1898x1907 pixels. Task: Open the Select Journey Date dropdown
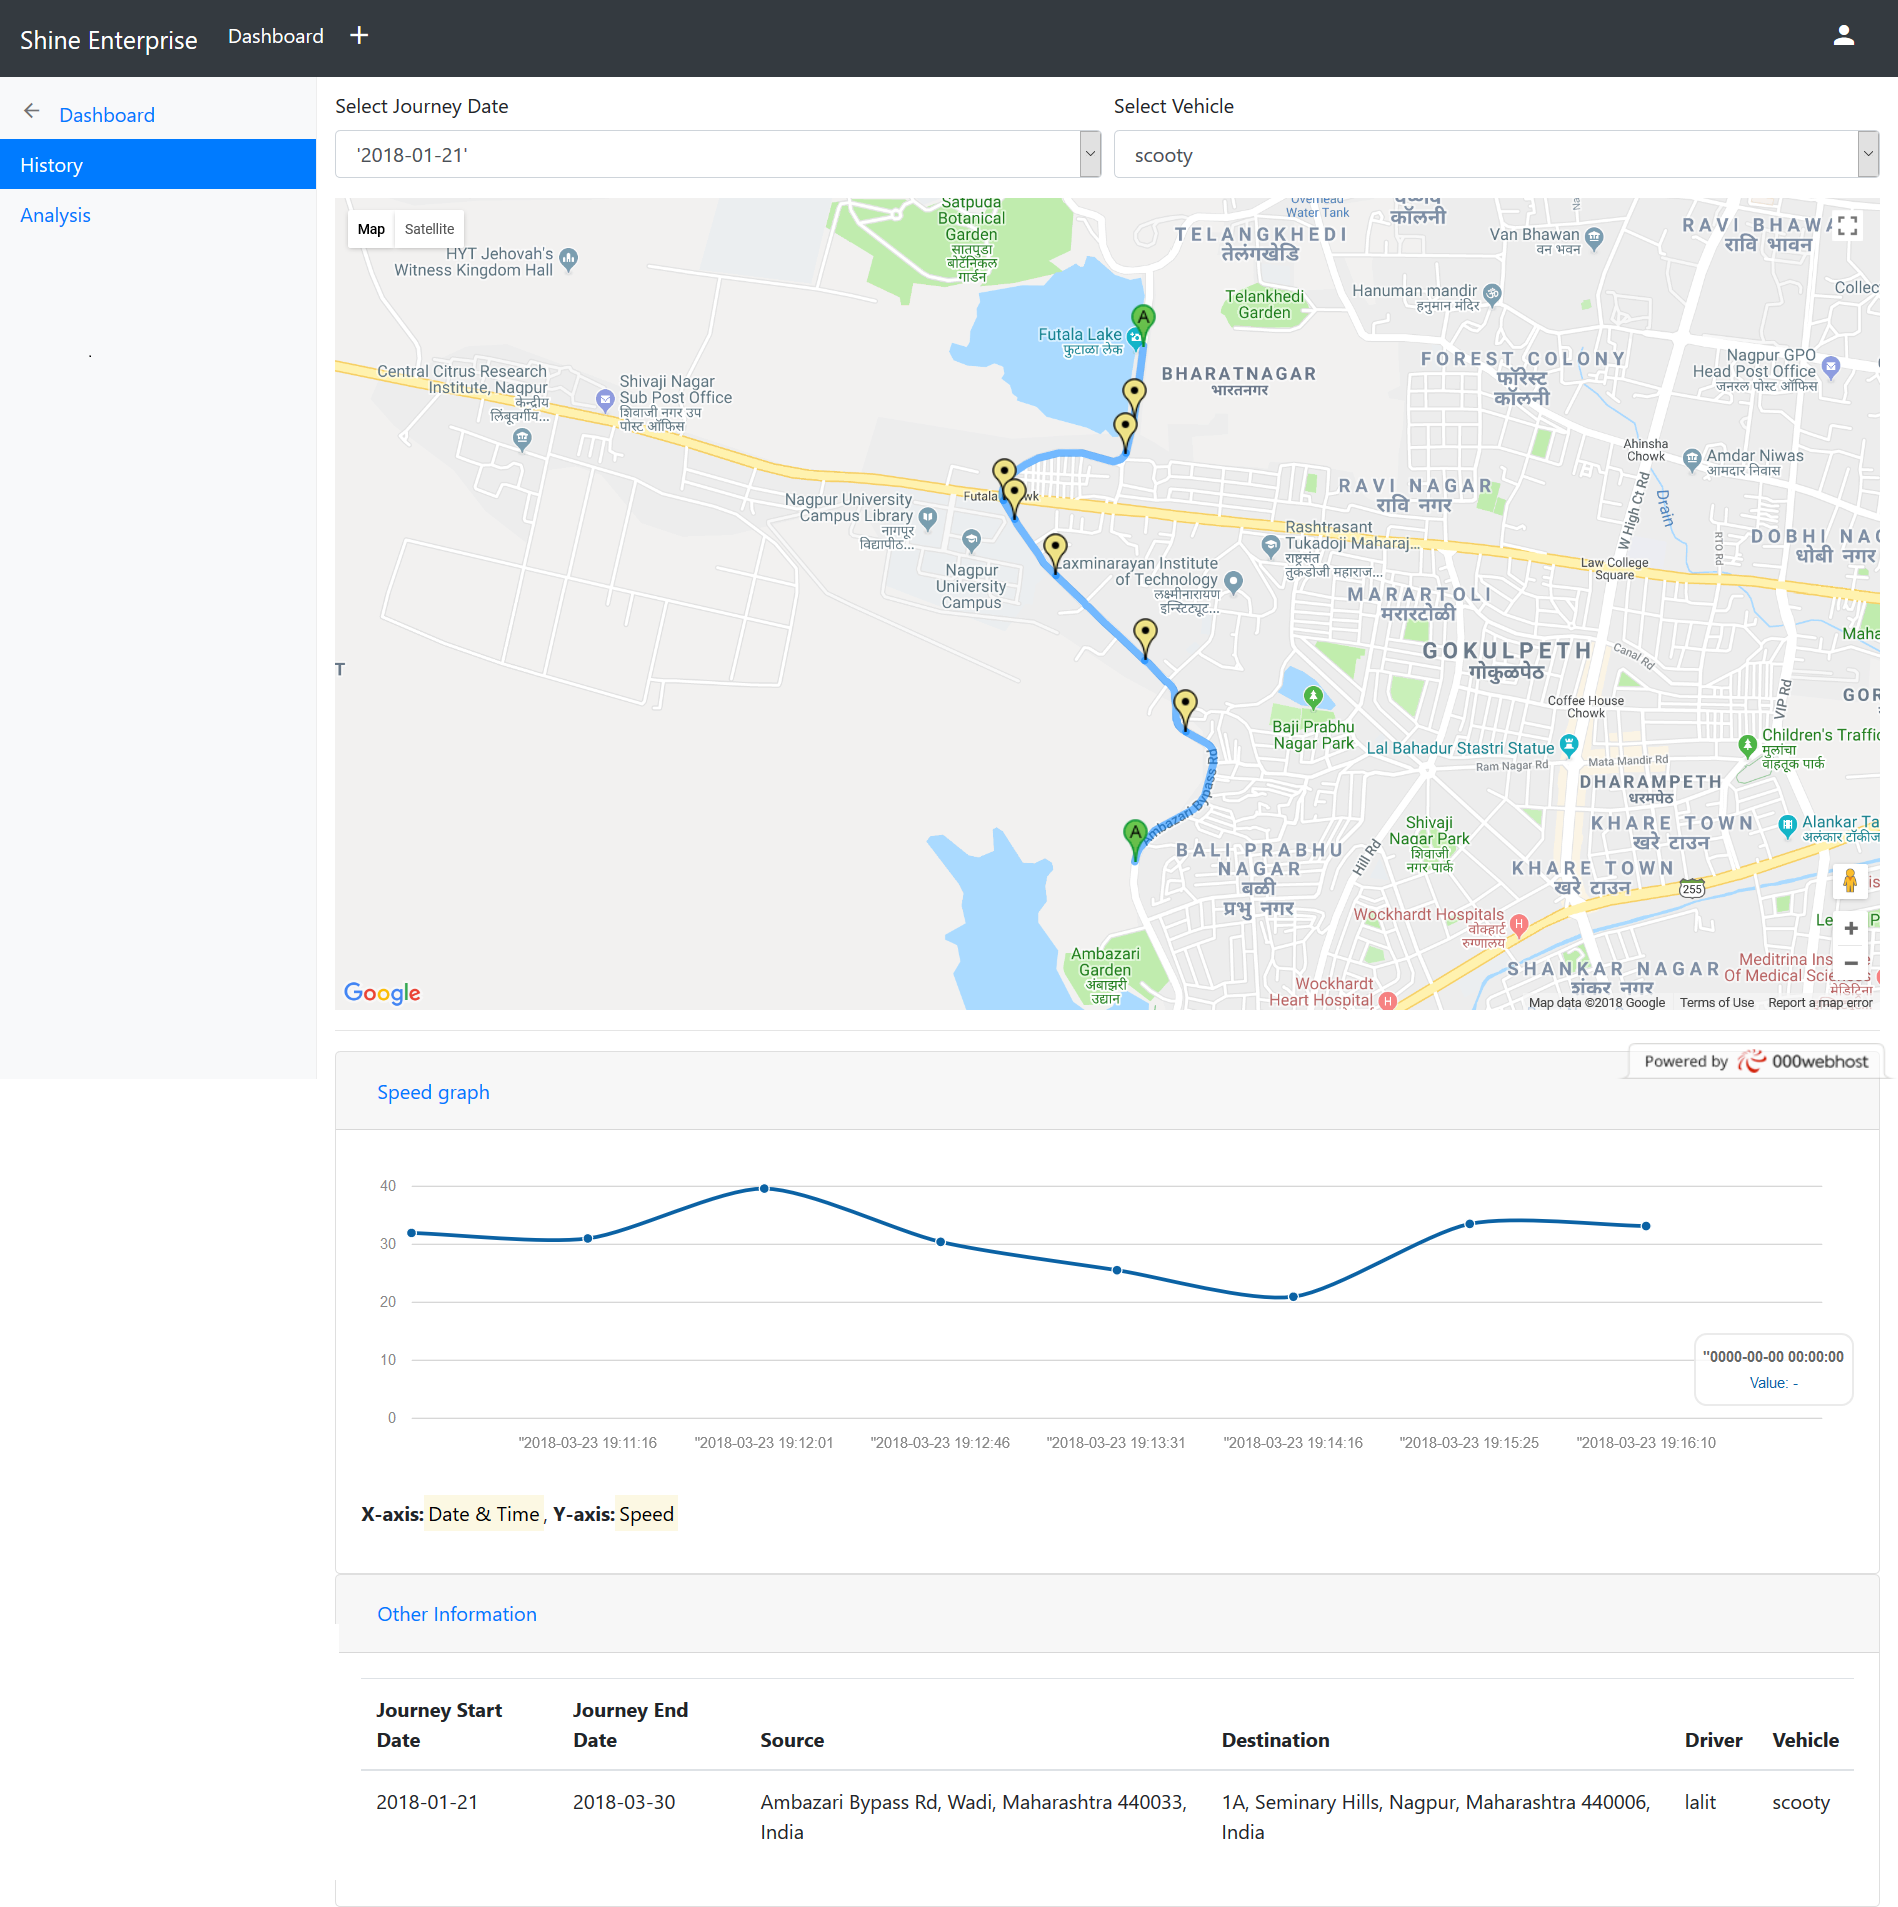717,155
